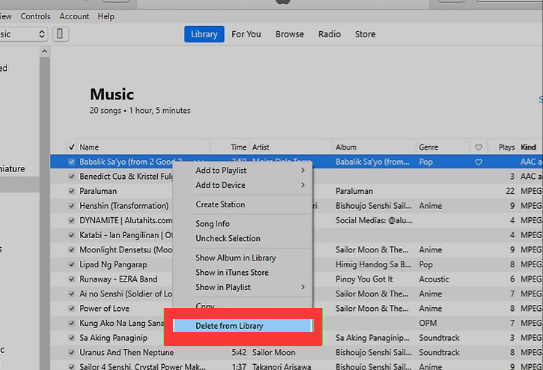Open the Account menu
The image size is (543, 370).
(74, 16)
